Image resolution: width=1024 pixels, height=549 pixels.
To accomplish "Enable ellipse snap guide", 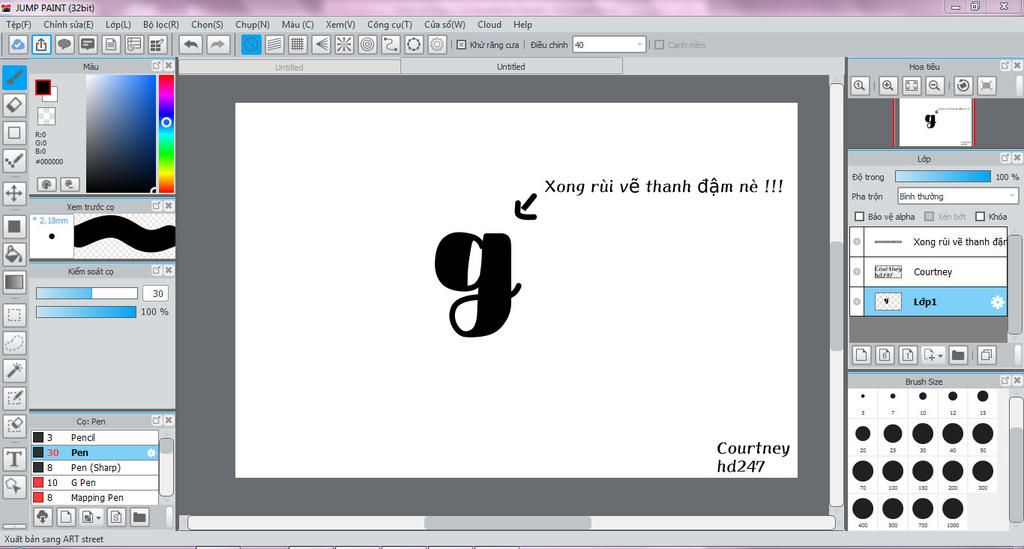I will click(x=414, y=44).
